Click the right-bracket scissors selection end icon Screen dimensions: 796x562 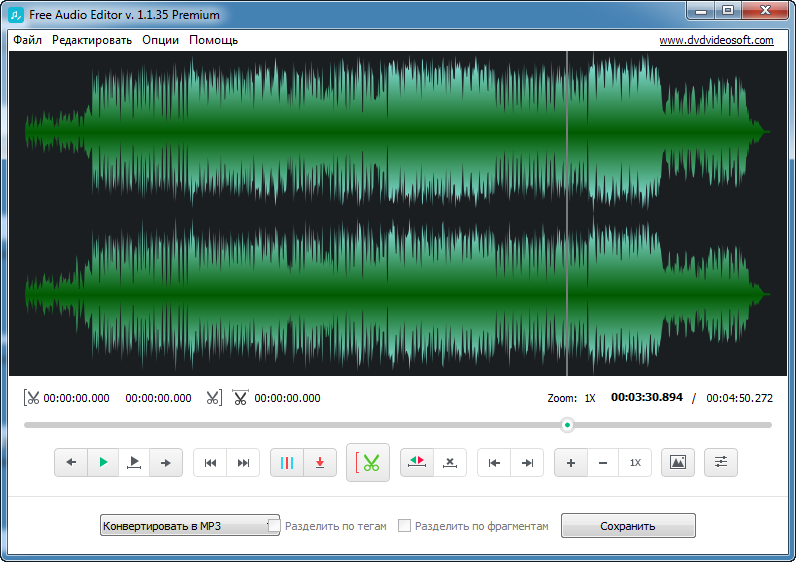[214, 398]
